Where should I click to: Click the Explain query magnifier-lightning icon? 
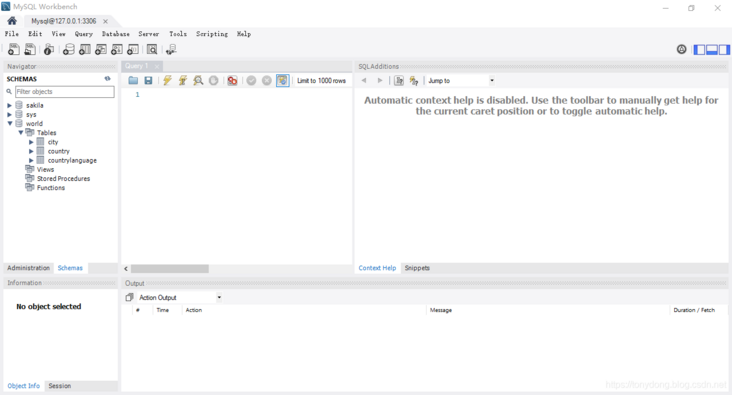(198, 80)
